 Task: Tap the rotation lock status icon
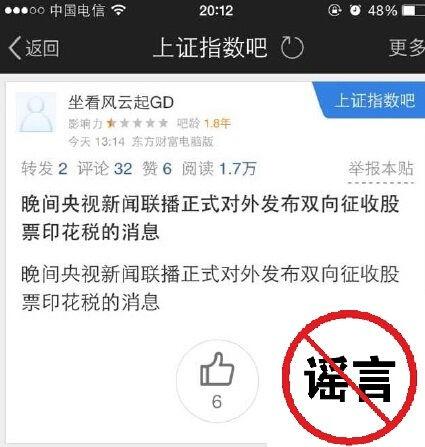coord(335,10)
